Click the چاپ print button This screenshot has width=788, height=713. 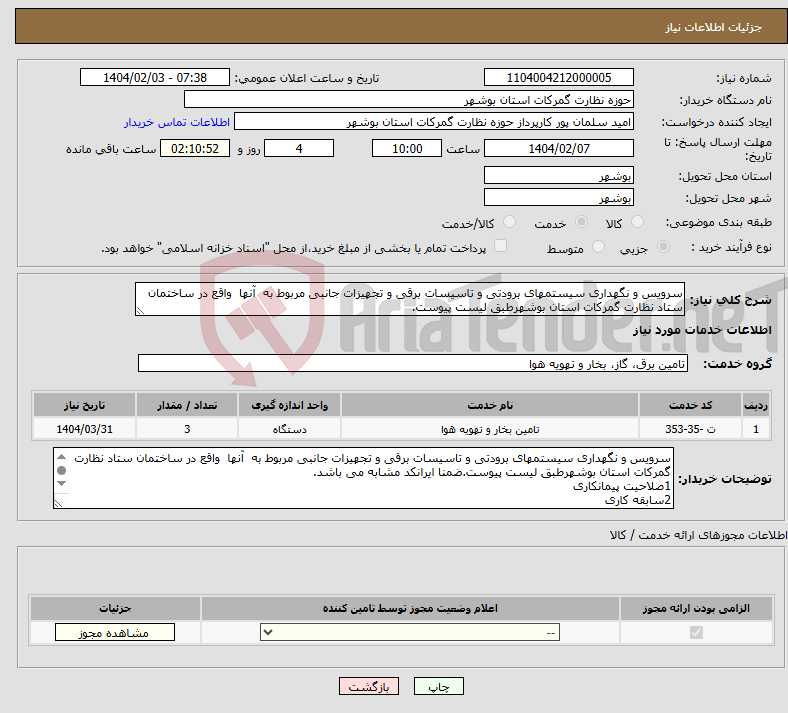(x=439, y=686)
